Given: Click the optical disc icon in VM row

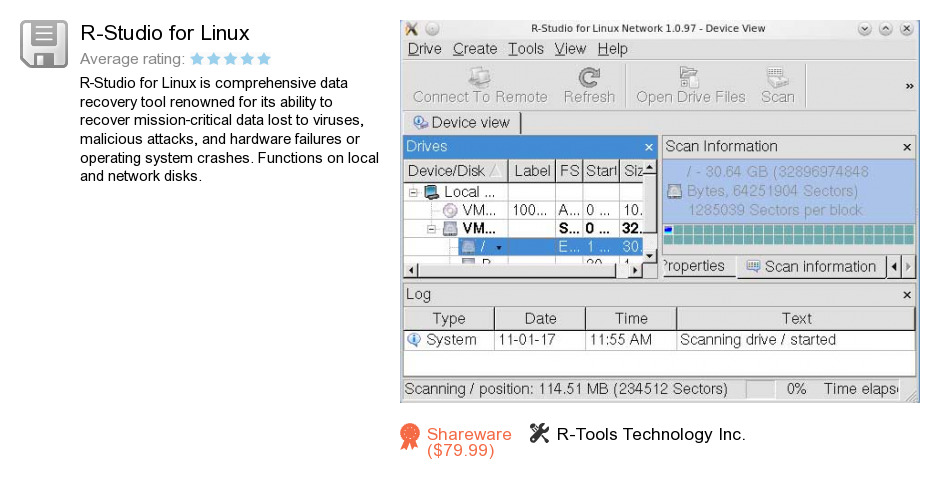Looking at the screenshot, I should 450,210.
